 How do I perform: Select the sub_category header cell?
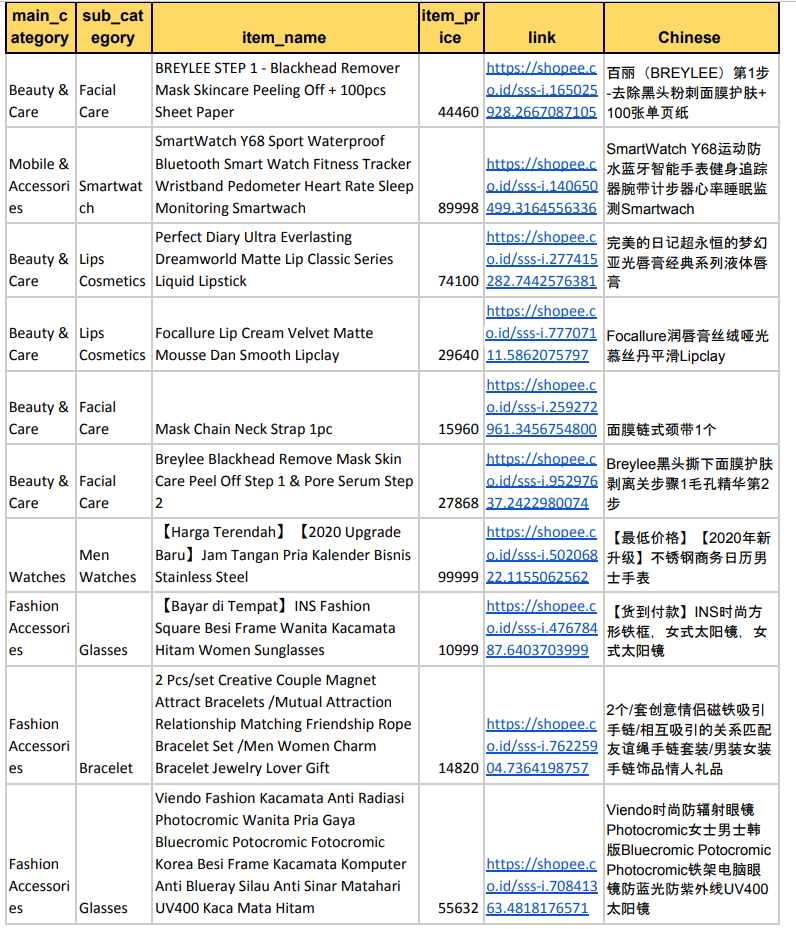point(113,27)
